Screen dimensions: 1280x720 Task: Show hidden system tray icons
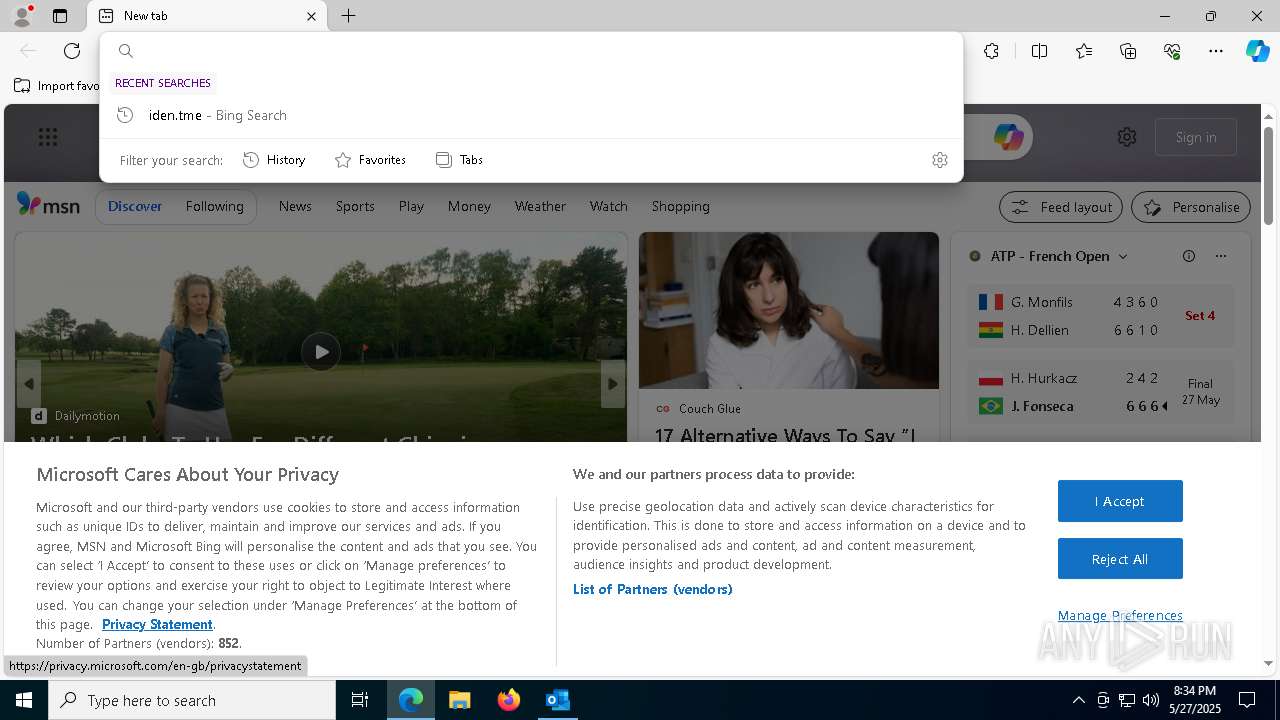[1079, 700]
